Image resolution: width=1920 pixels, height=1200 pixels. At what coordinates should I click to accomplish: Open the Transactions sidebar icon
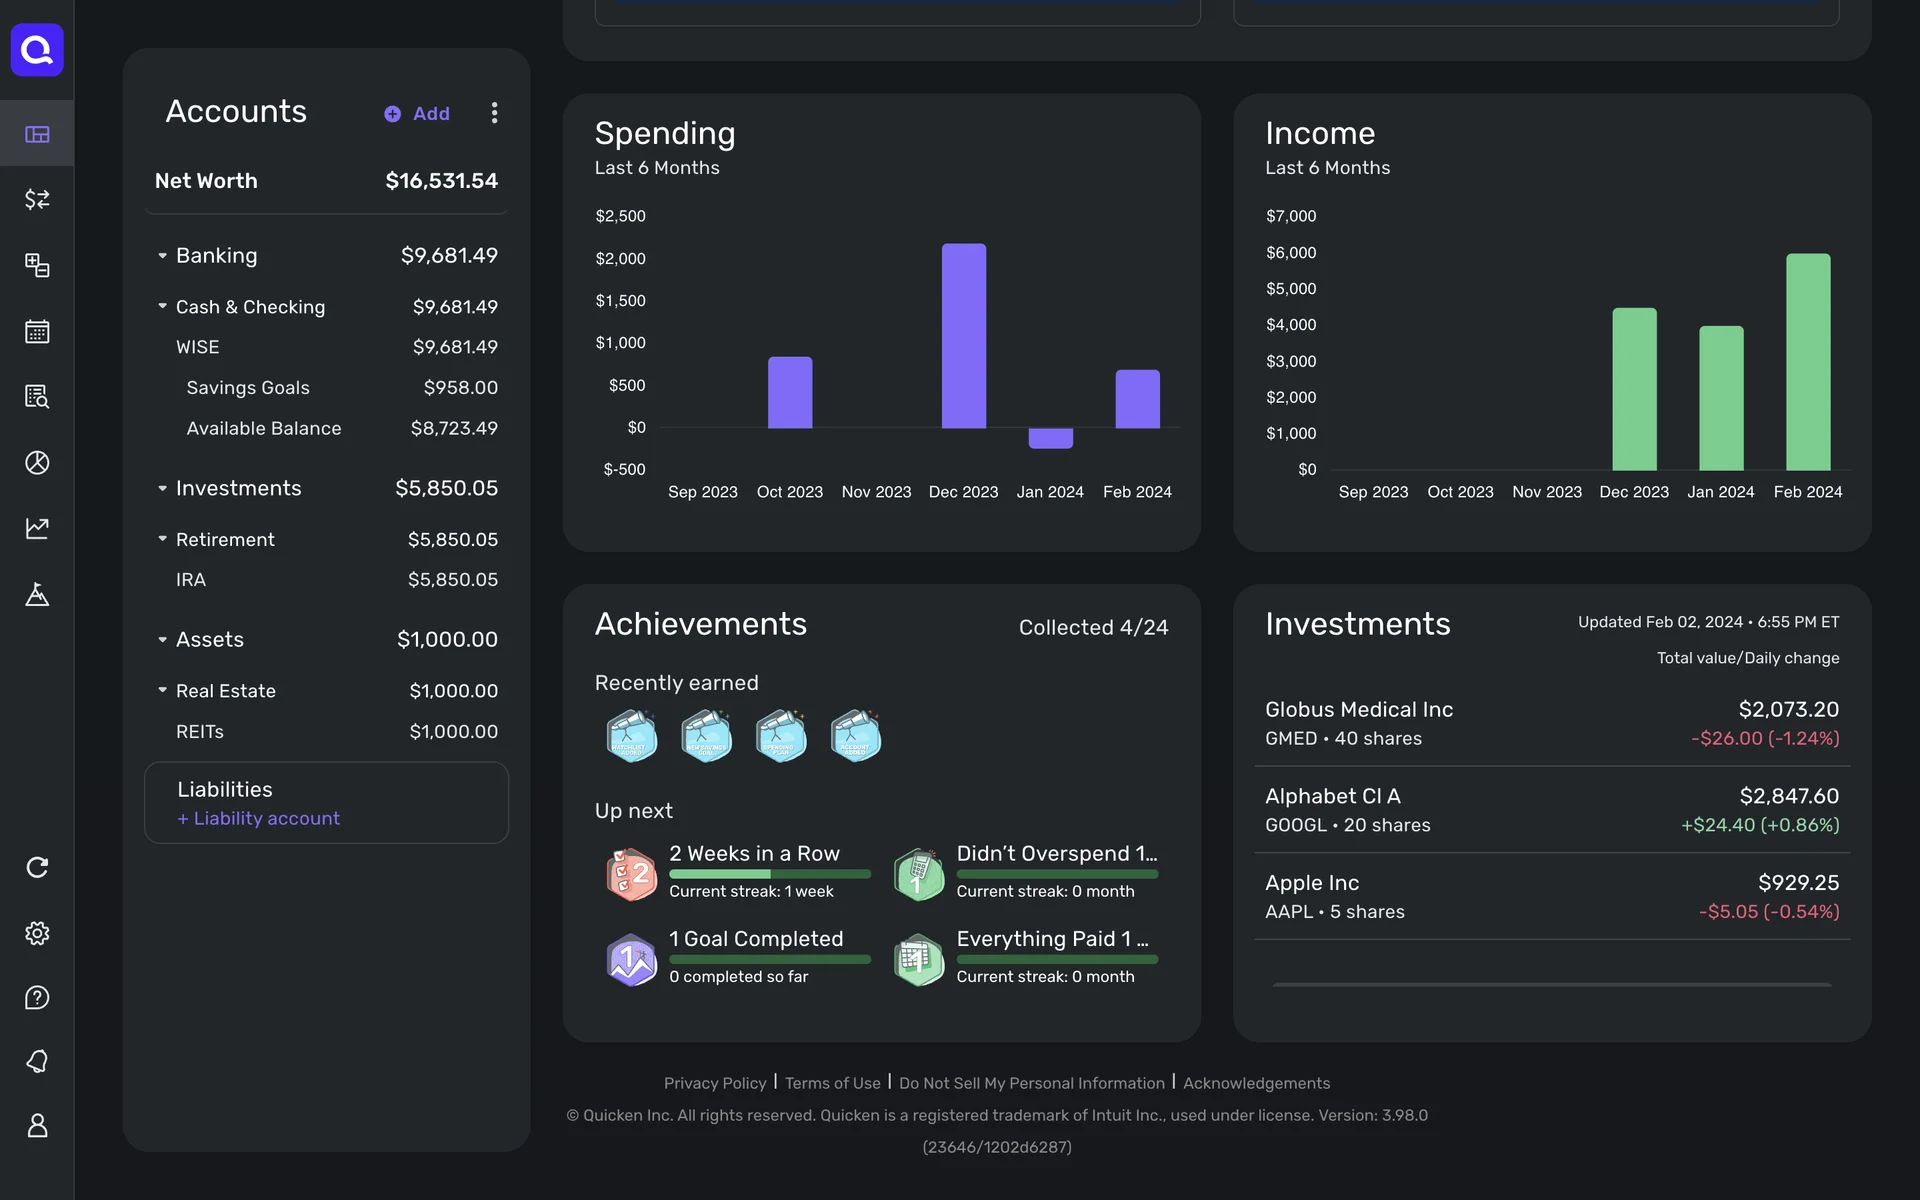37,199
